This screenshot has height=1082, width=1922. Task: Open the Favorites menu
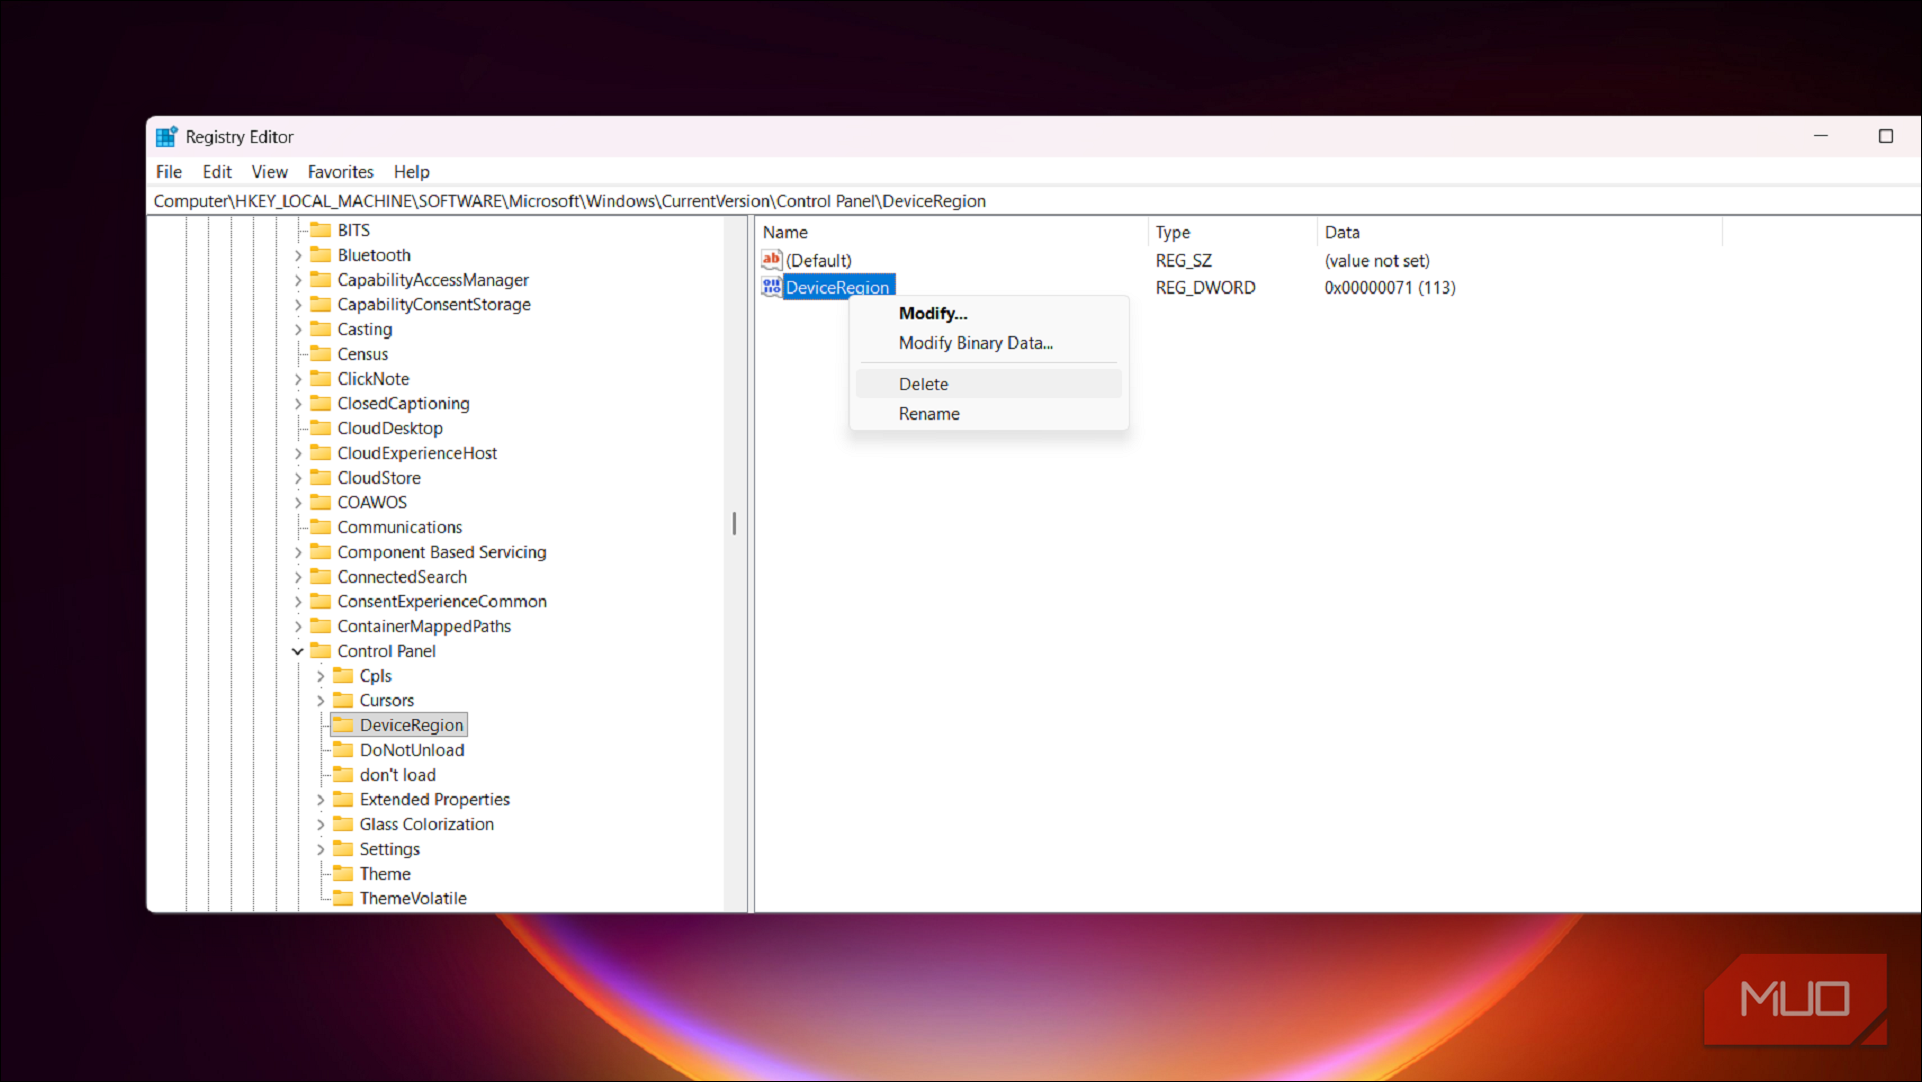tap(340, 172)
